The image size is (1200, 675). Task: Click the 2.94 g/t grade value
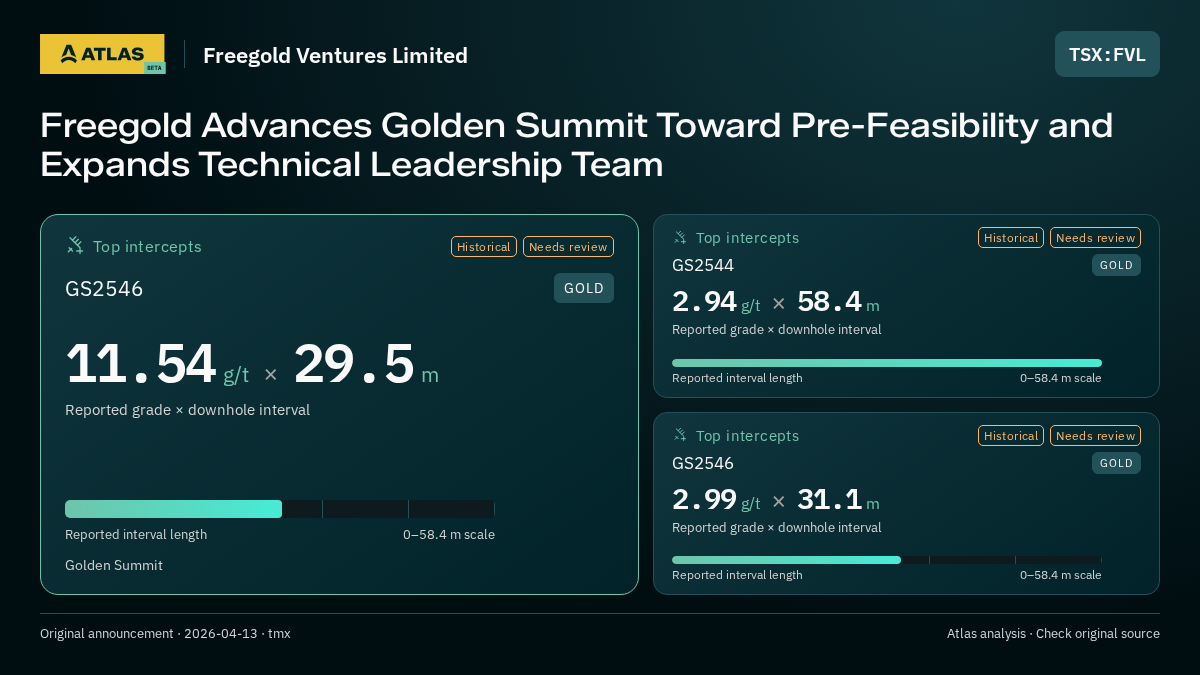716,302
